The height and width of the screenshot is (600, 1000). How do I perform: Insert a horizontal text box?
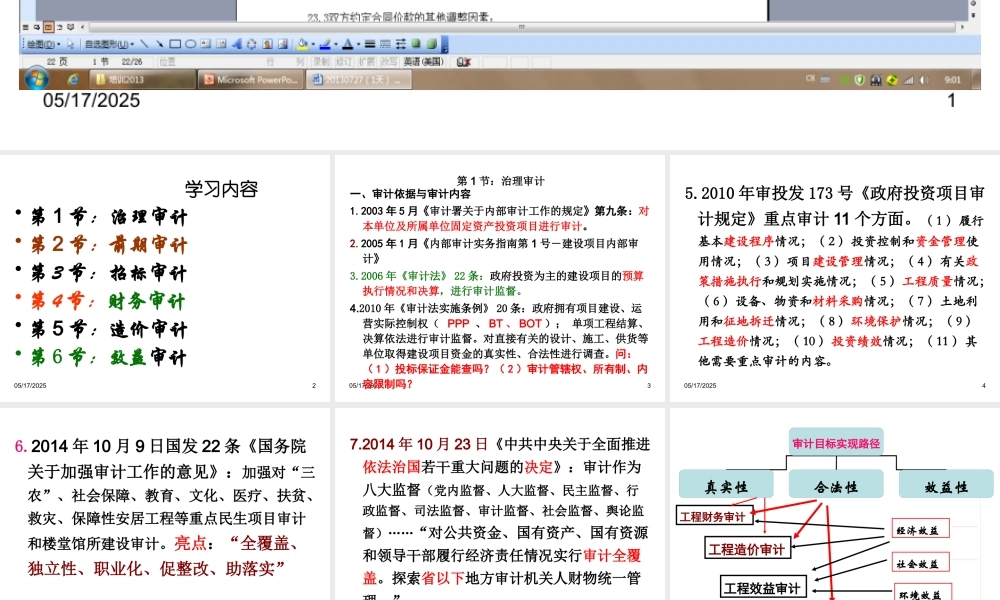205,44
